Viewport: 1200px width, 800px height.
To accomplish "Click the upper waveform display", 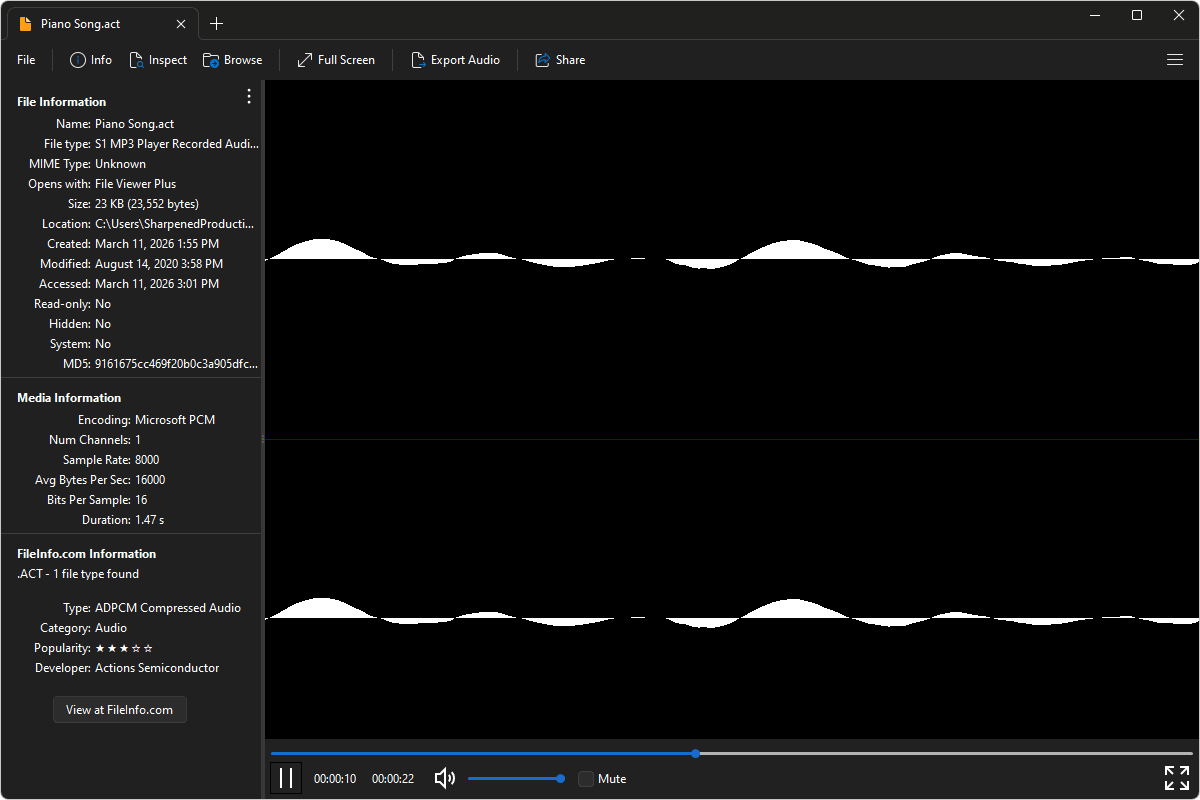I will click(x=730, y=260).
